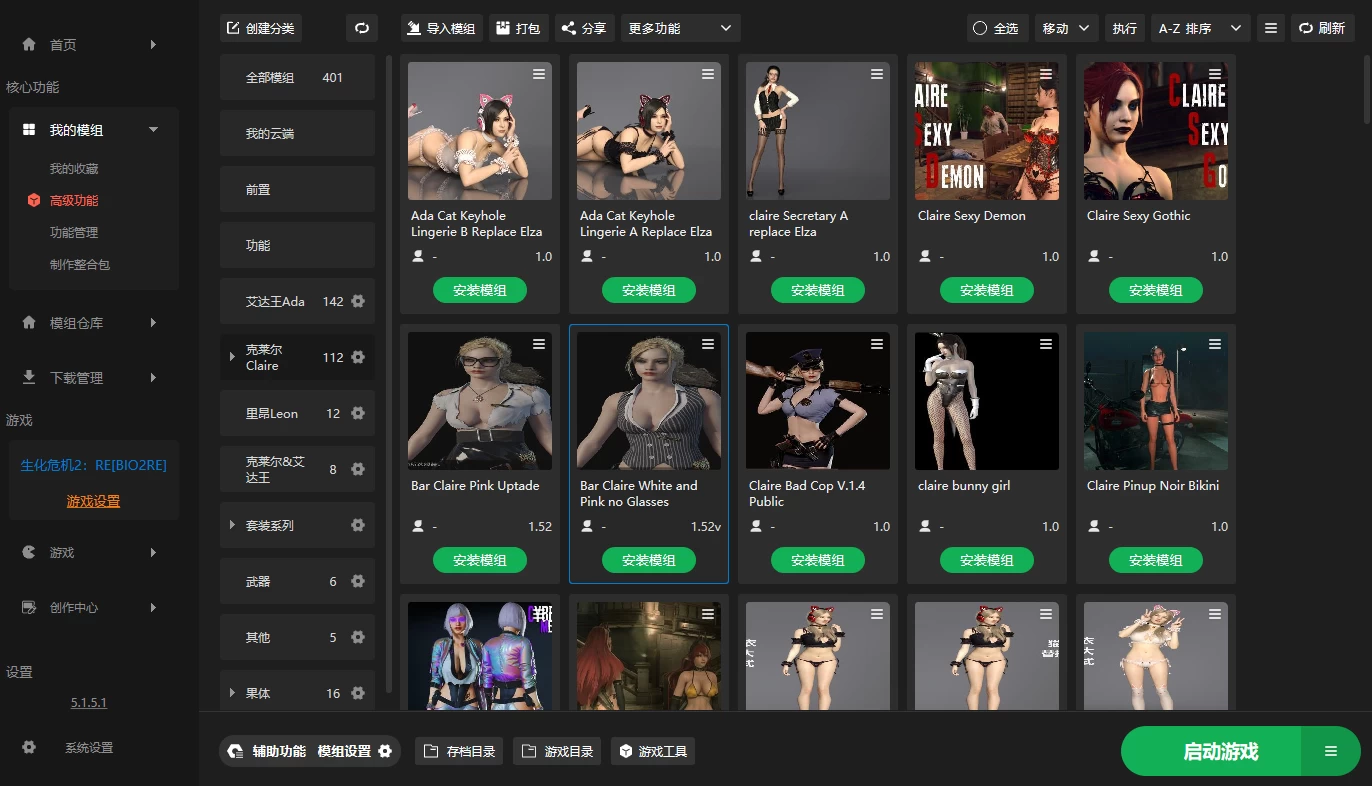Select 全部模组 category with 401 items

(x=296, y=77)
